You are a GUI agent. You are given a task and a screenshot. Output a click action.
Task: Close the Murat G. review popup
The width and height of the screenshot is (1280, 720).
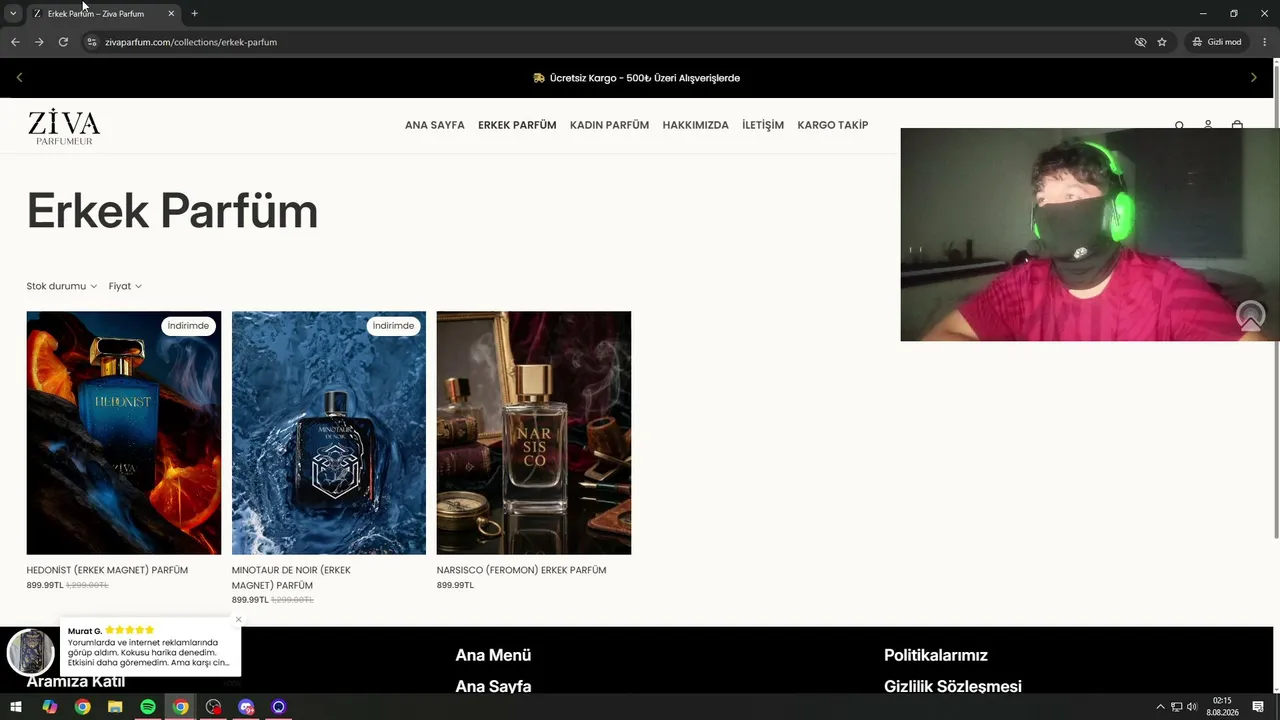tap(238, 620)
